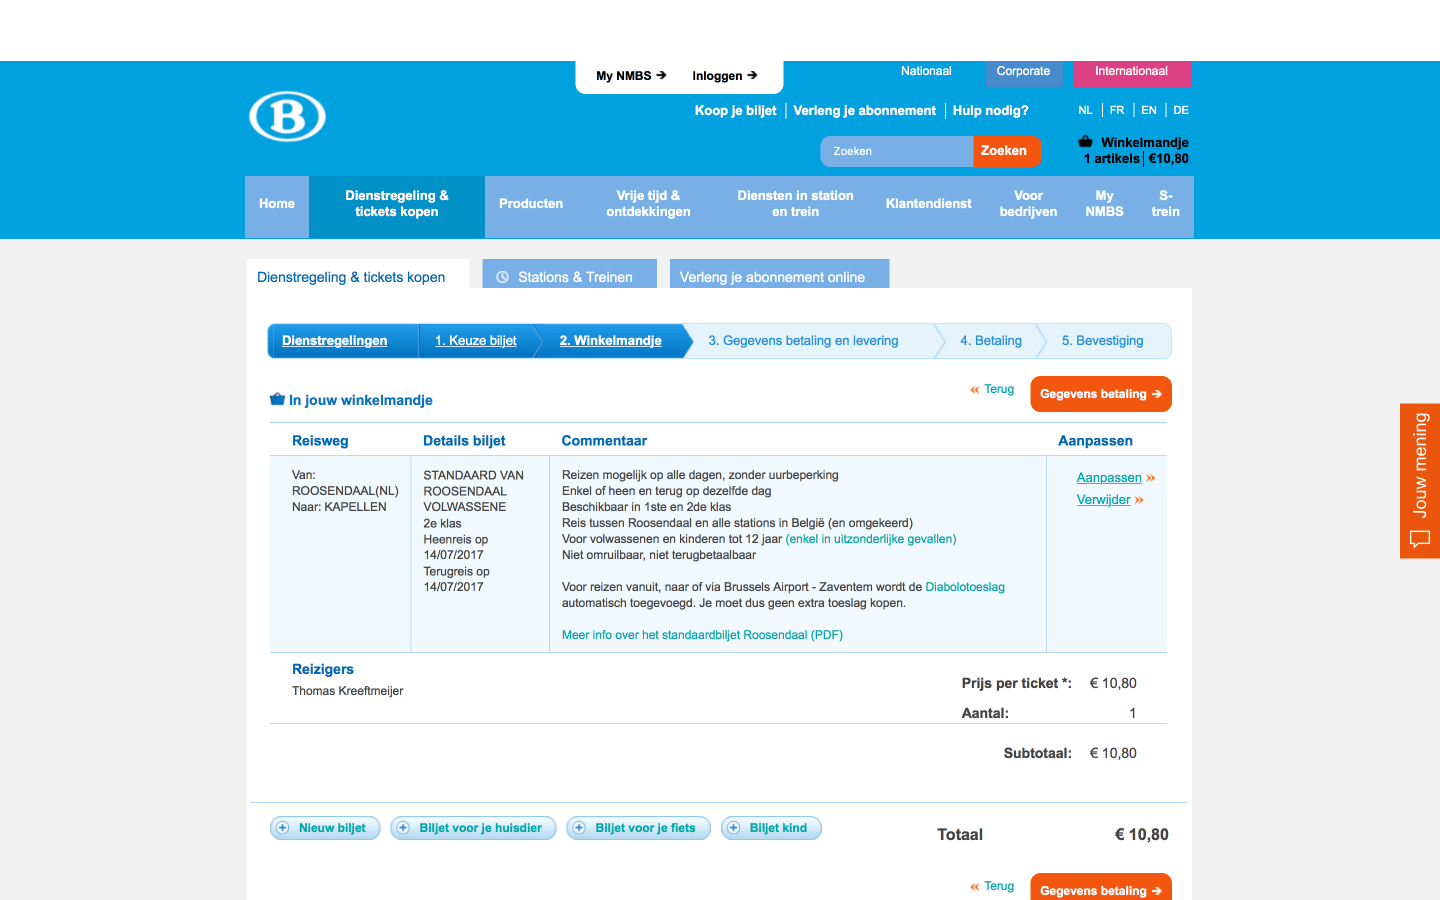
Task: Click the plus icon on Biljet voor je huisdier
Action: click(404, 828)
